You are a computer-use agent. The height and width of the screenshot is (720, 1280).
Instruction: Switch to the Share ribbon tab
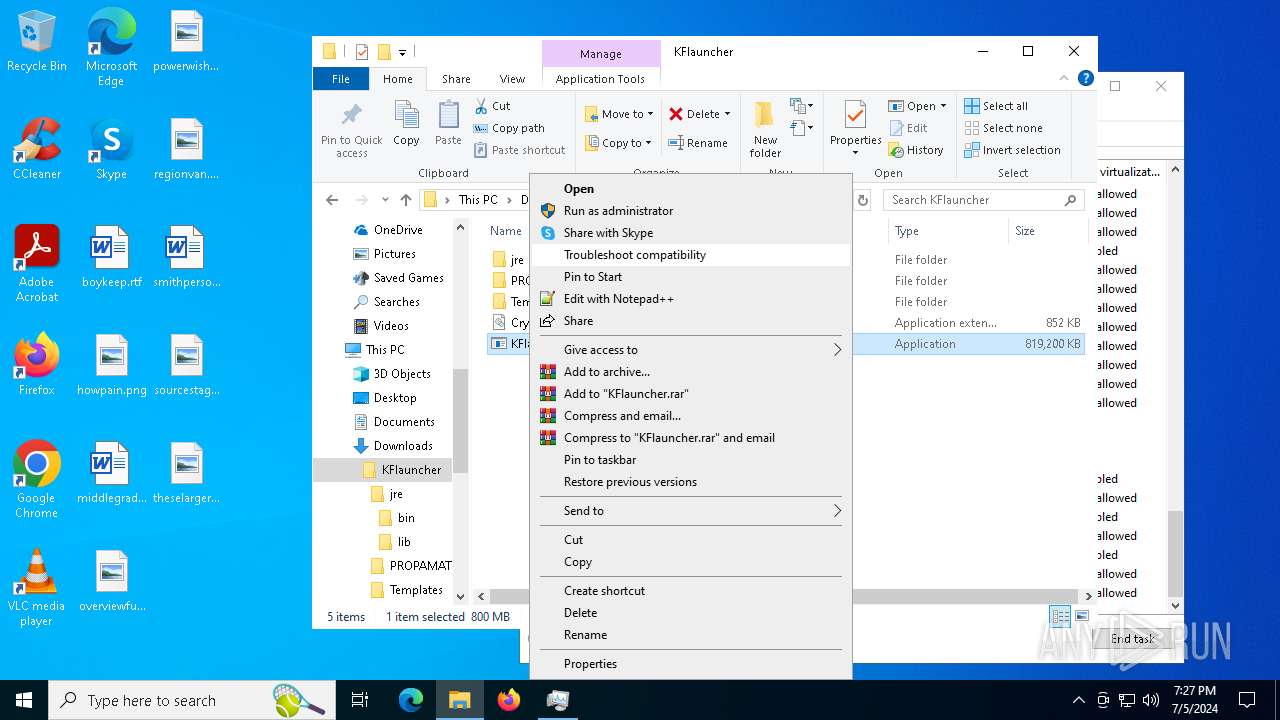(456, 79)
